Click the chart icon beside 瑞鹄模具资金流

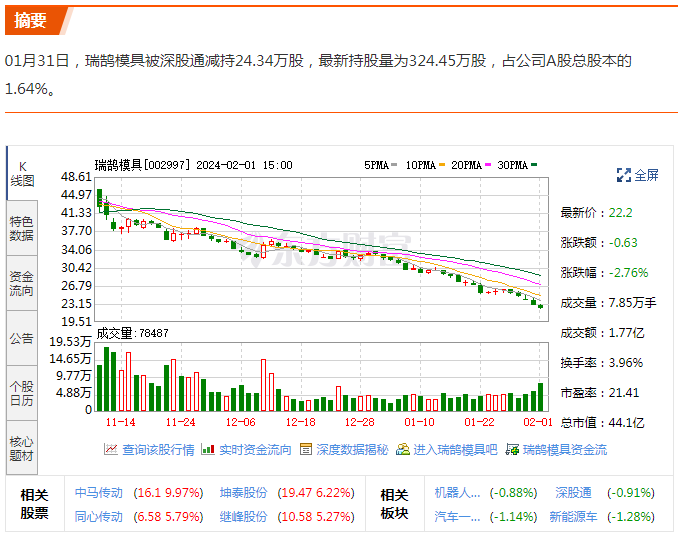(x=512, y=449)
